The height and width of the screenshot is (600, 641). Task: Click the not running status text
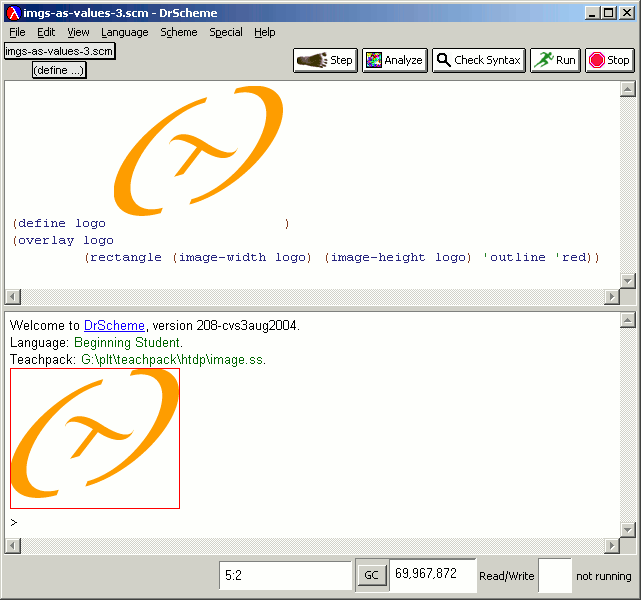(x=604, y=576)
